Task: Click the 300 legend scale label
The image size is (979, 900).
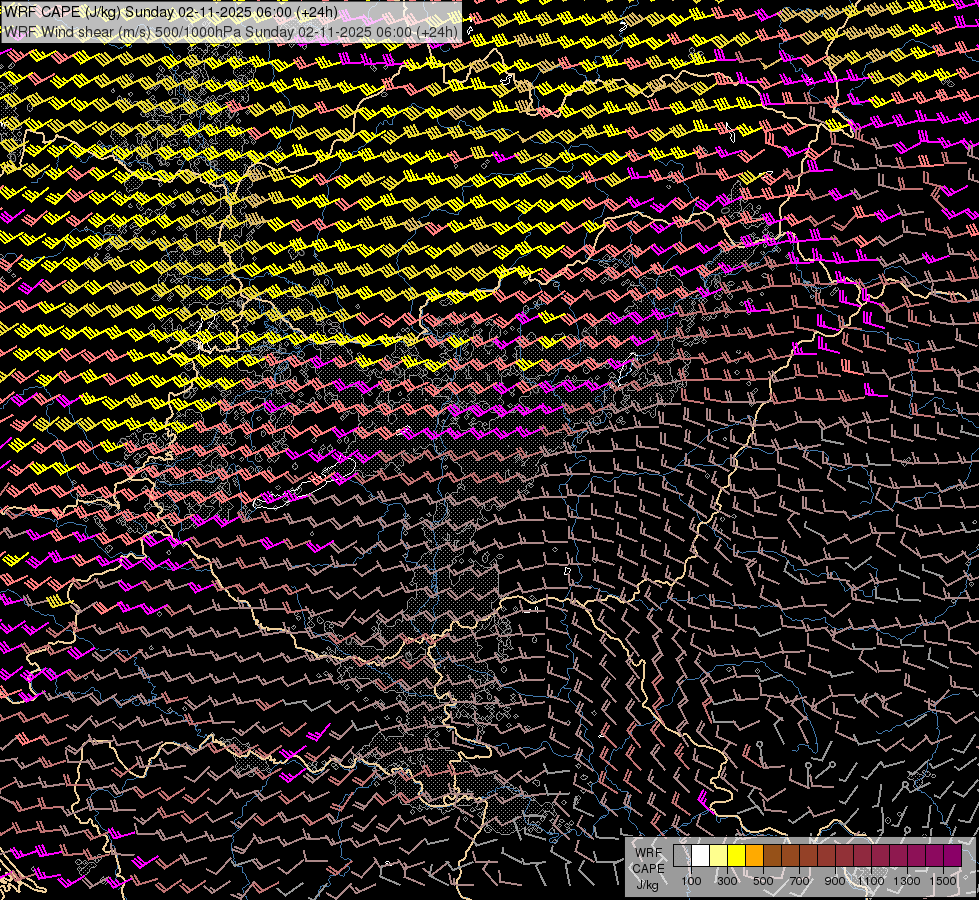Action: (x=727, y=880)
